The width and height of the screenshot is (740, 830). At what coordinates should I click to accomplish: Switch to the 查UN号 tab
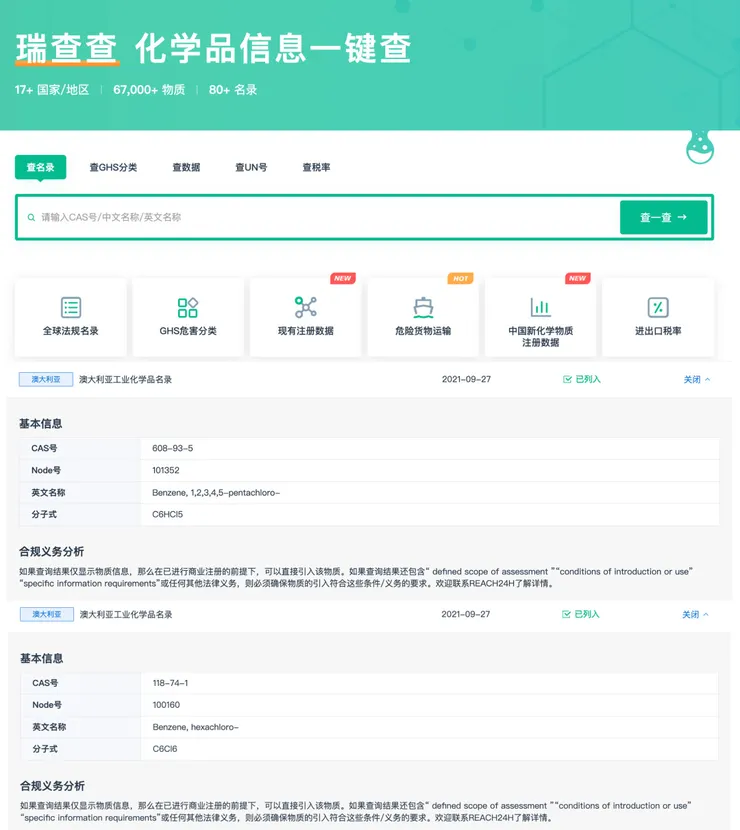pyautogui.click(x=251, y=167)
